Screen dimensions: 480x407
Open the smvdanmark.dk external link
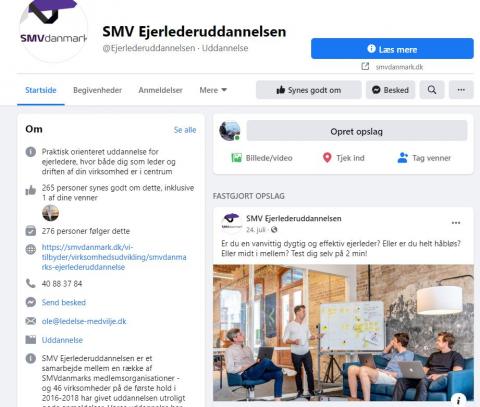(399, 67)
